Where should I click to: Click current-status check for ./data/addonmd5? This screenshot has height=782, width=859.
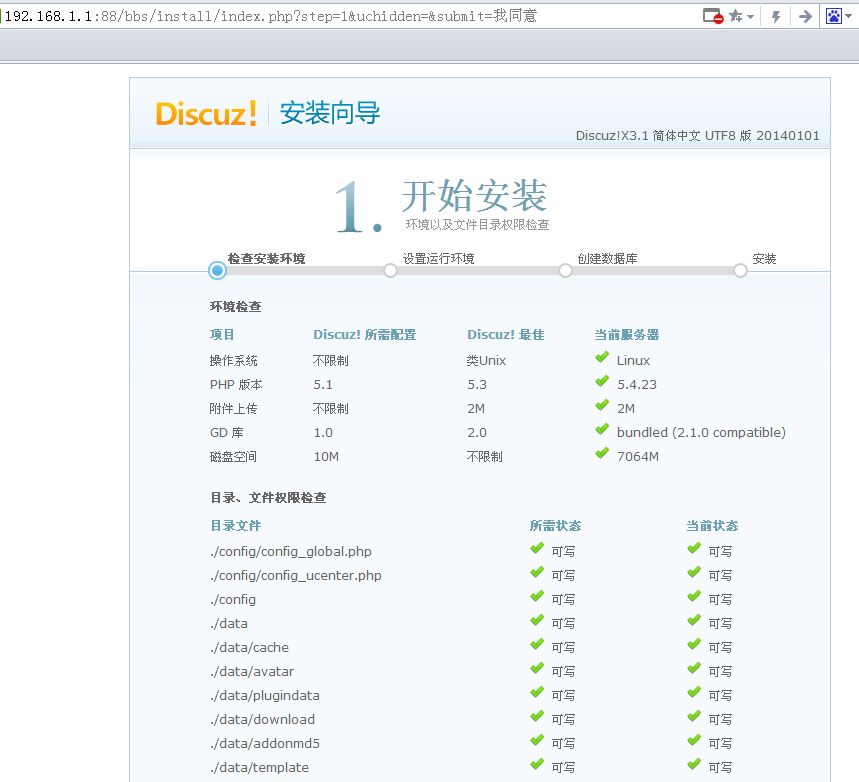pos(694,740)
